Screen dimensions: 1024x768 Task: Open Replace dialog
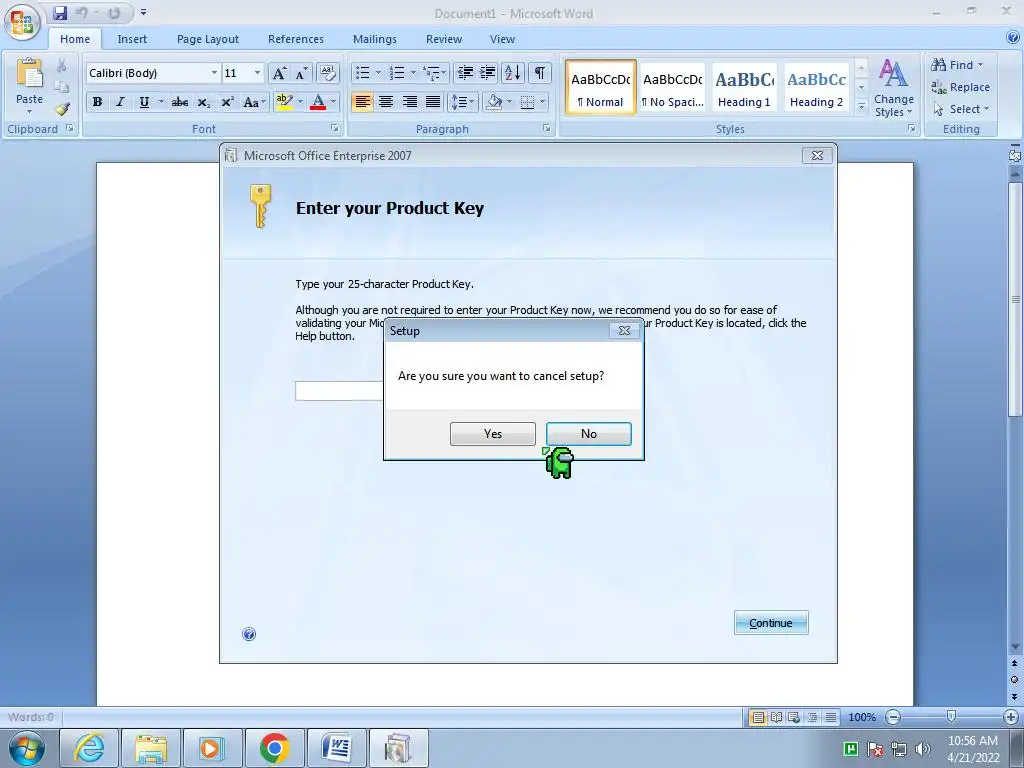pyautogui.click(x=960, y=87)
